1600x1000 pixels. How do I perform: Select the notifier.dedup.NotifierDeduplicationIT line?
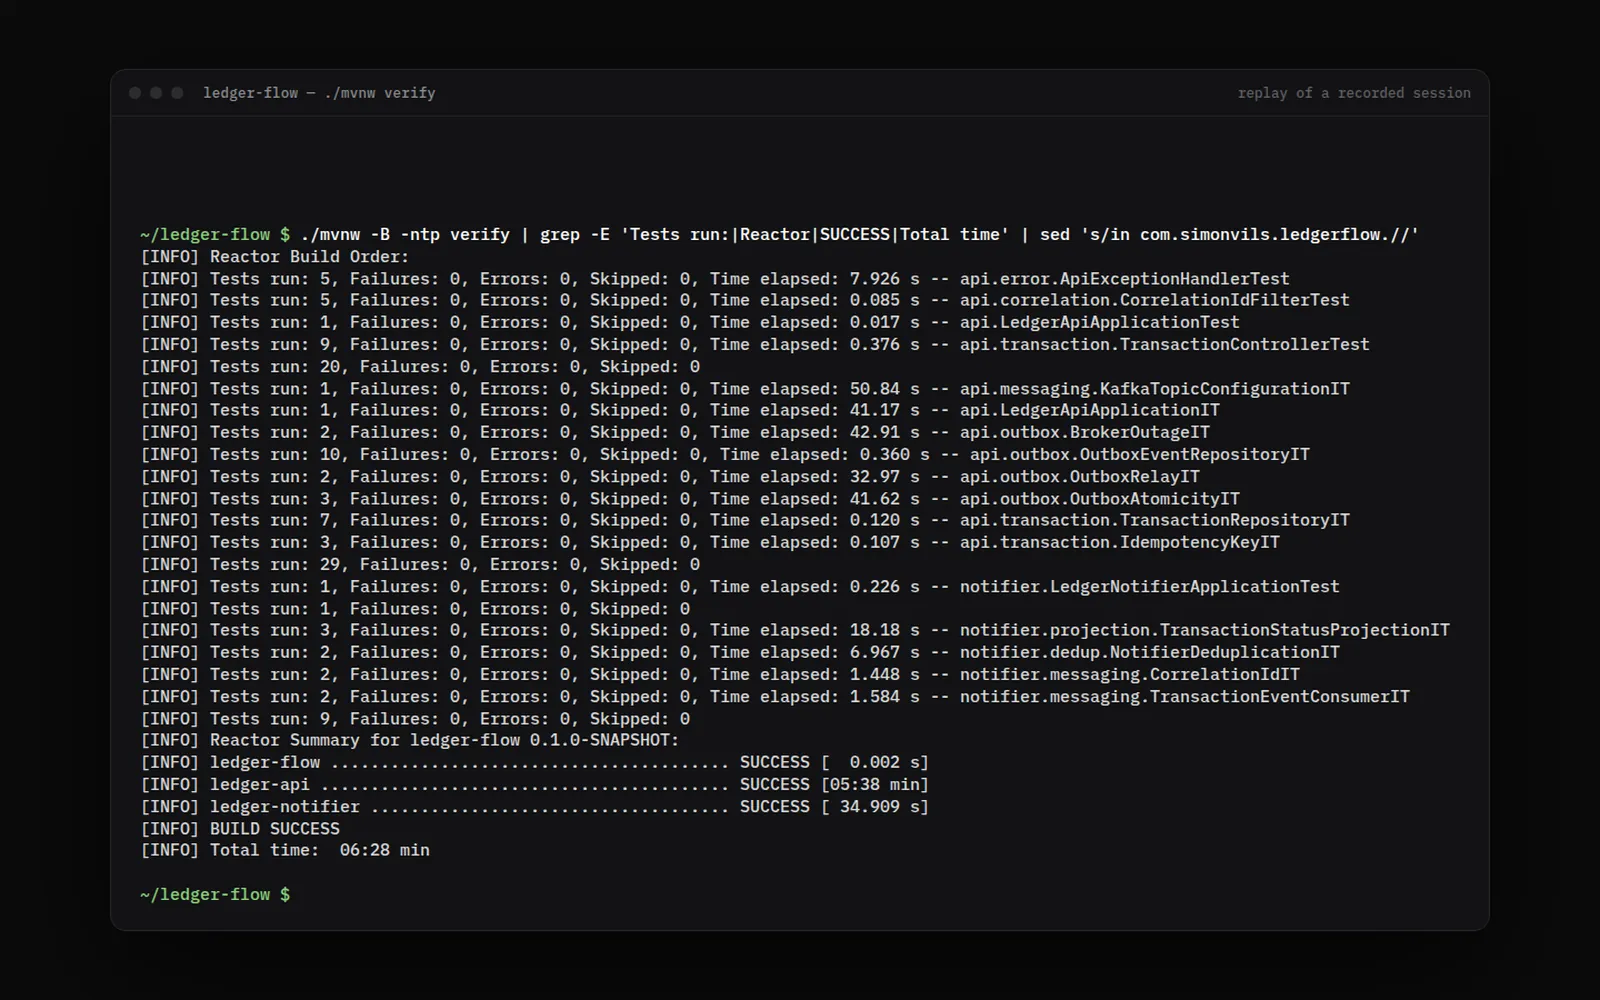pos(740,652)
